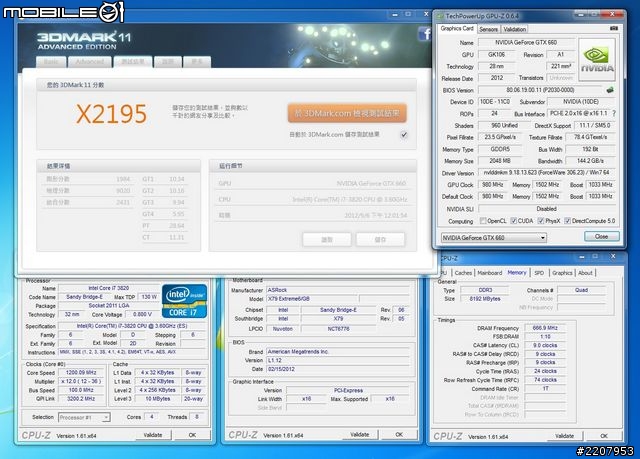Toggle the PhysX checkbox in GPU-Z
The height and width of the screenshot is (459, 640).
point(541,221)
